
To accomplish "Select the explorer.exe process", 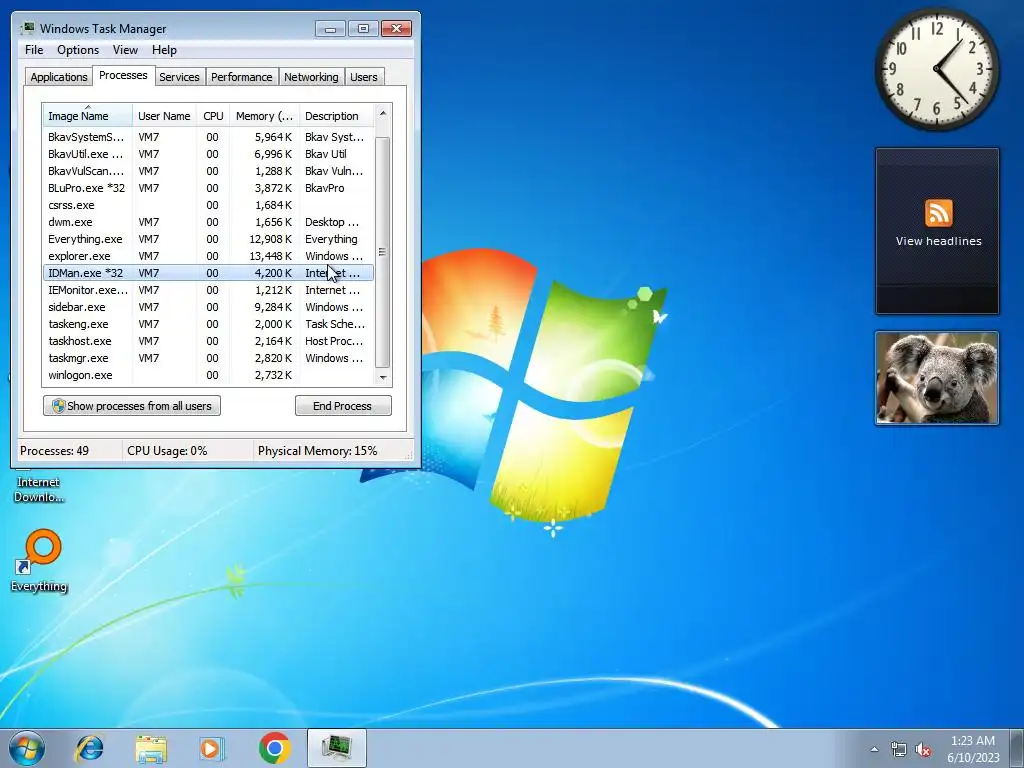I will (208, 256).
